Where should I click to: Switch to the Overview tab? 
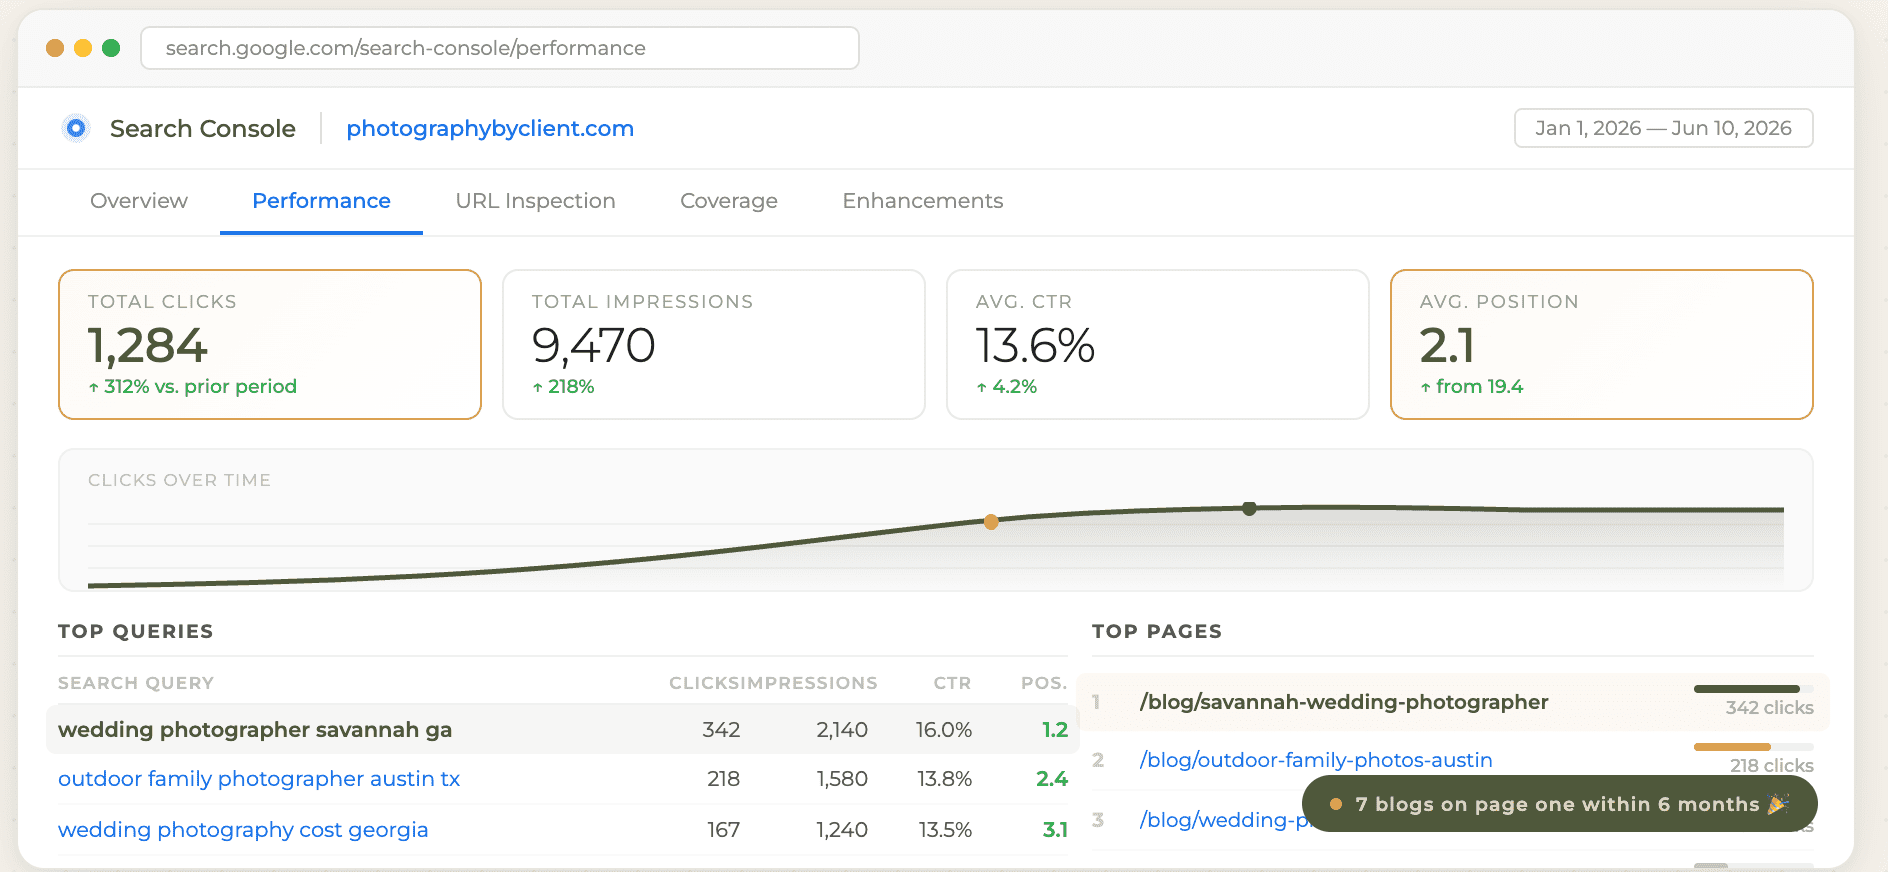point(139,201)
